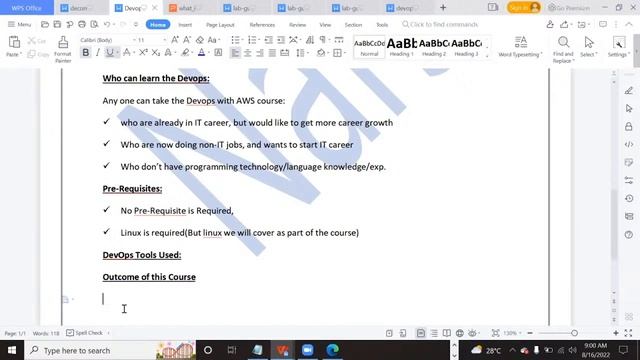The image size is (640, 360).
Task: Toggle Align Right paragraph alignment
Action: (x=260, y=53)
